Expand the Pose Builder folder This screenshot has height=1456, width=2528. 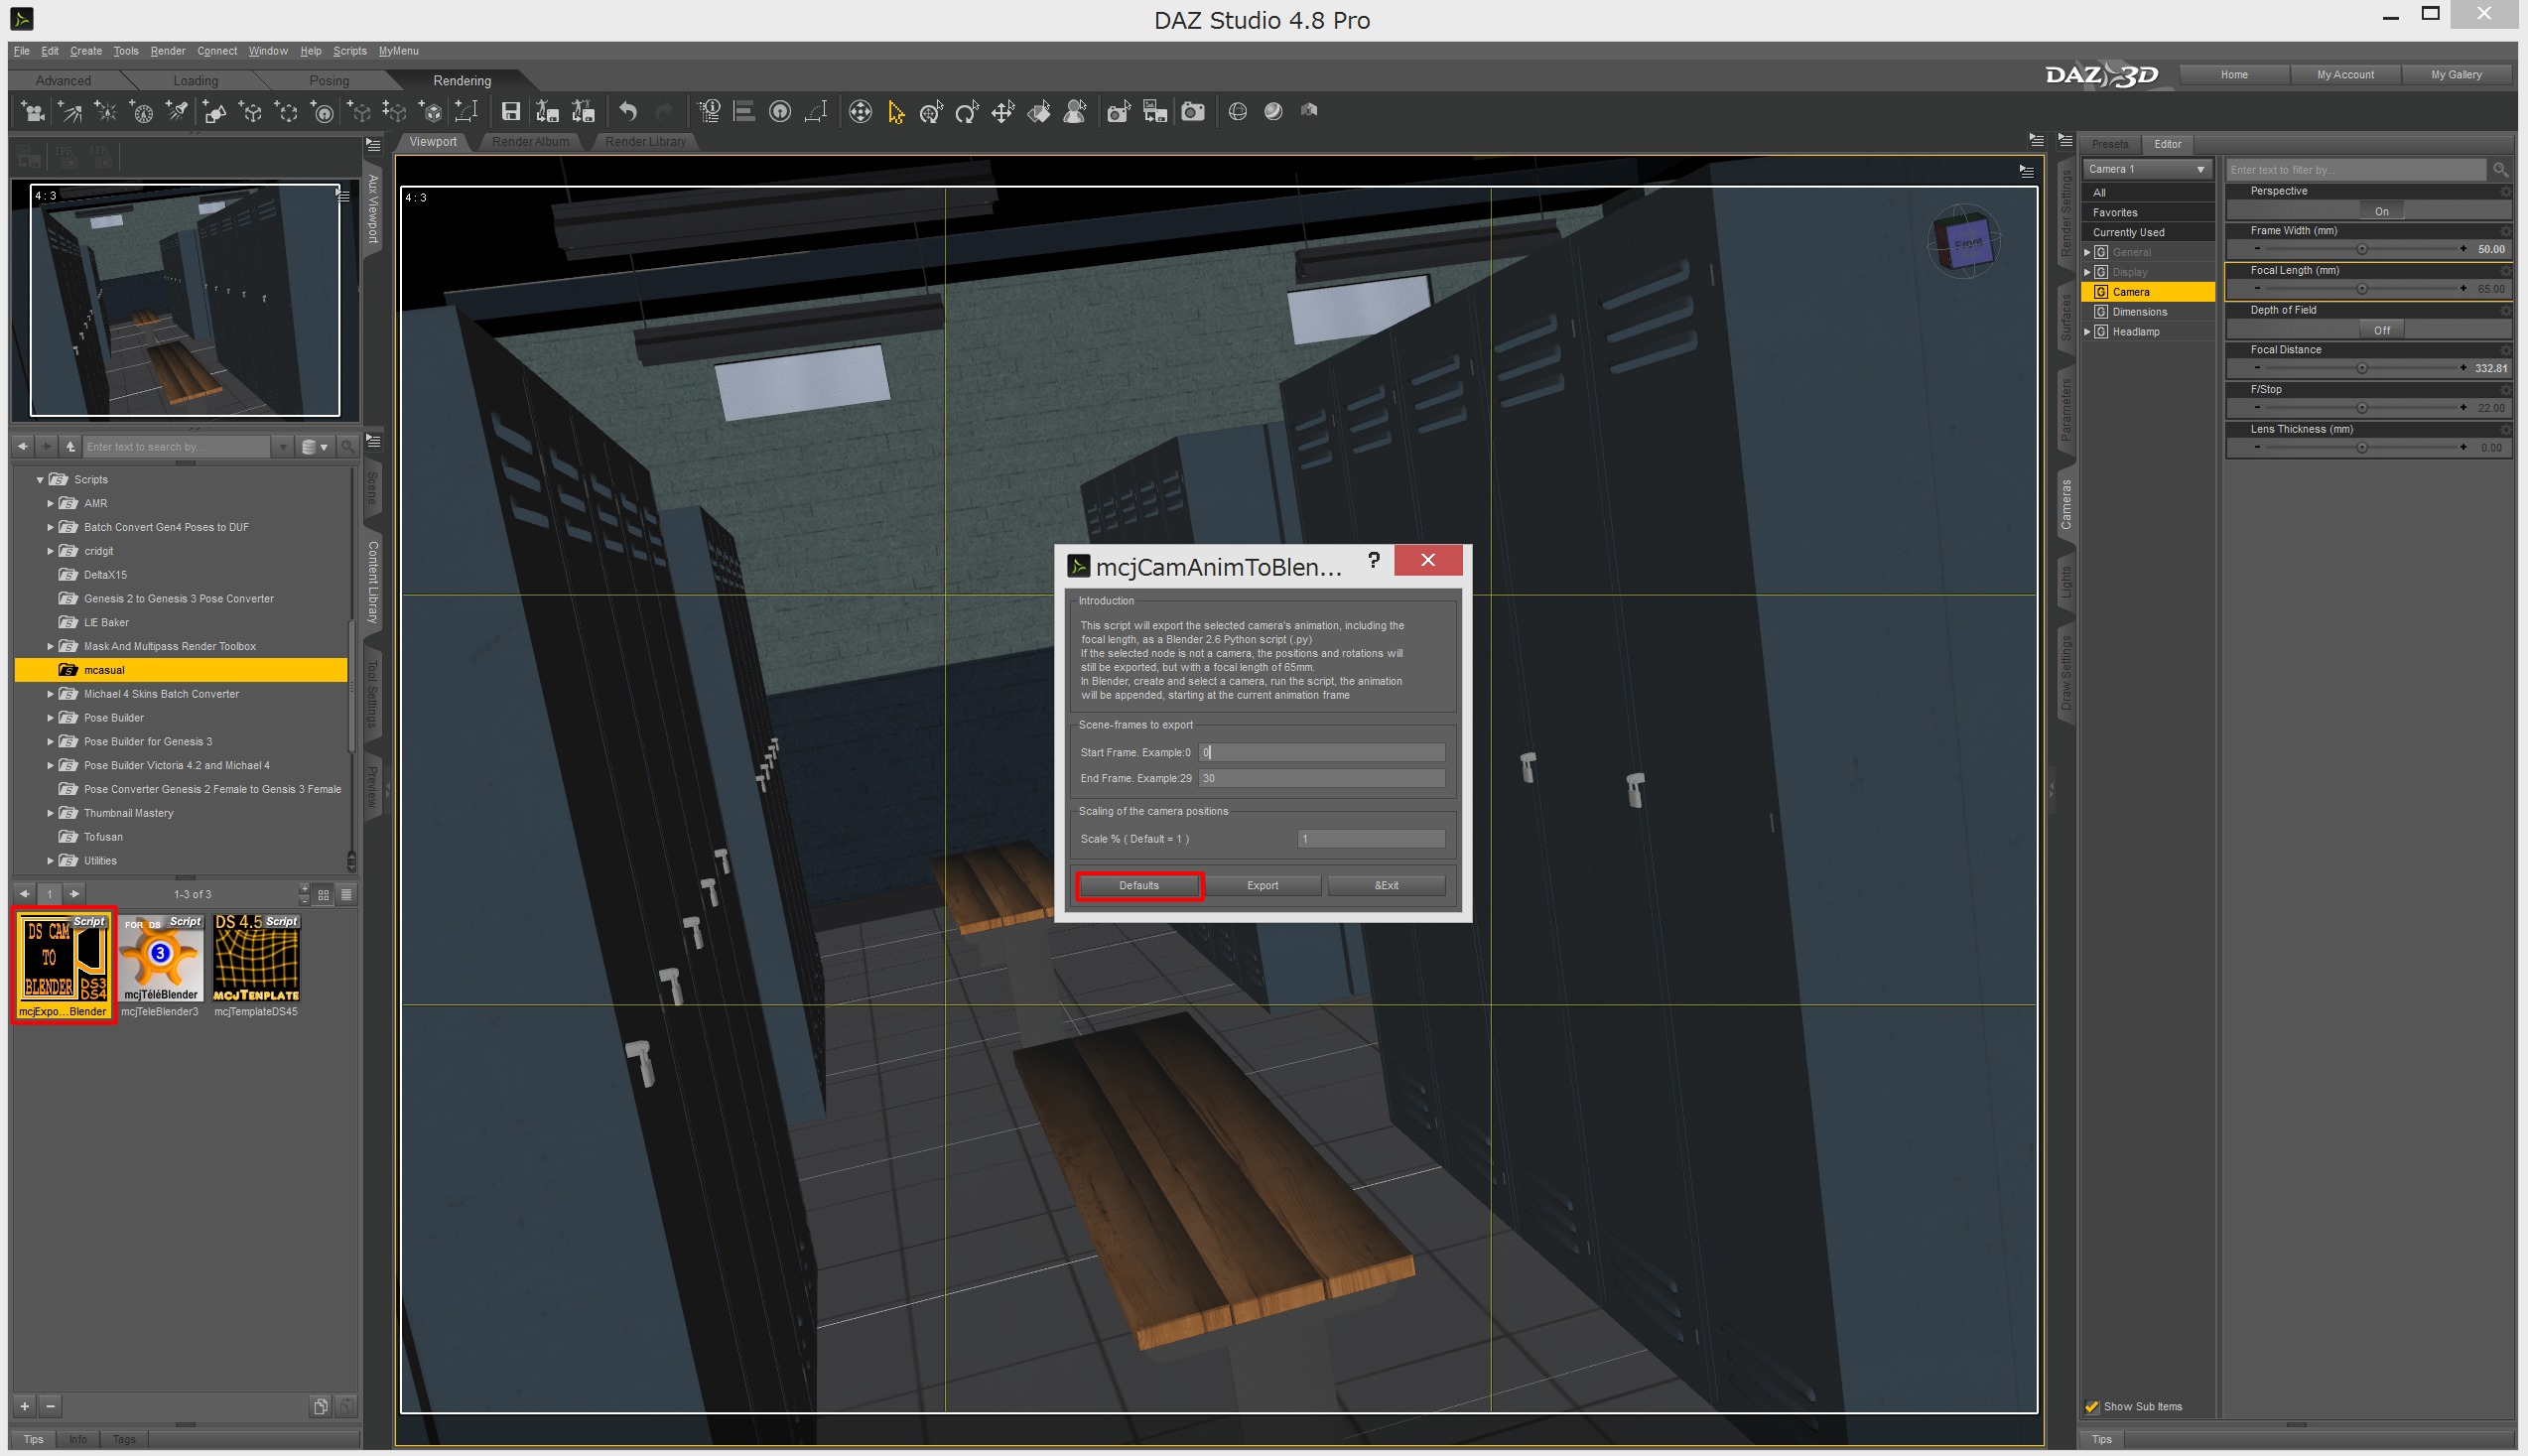pos(50,718)
